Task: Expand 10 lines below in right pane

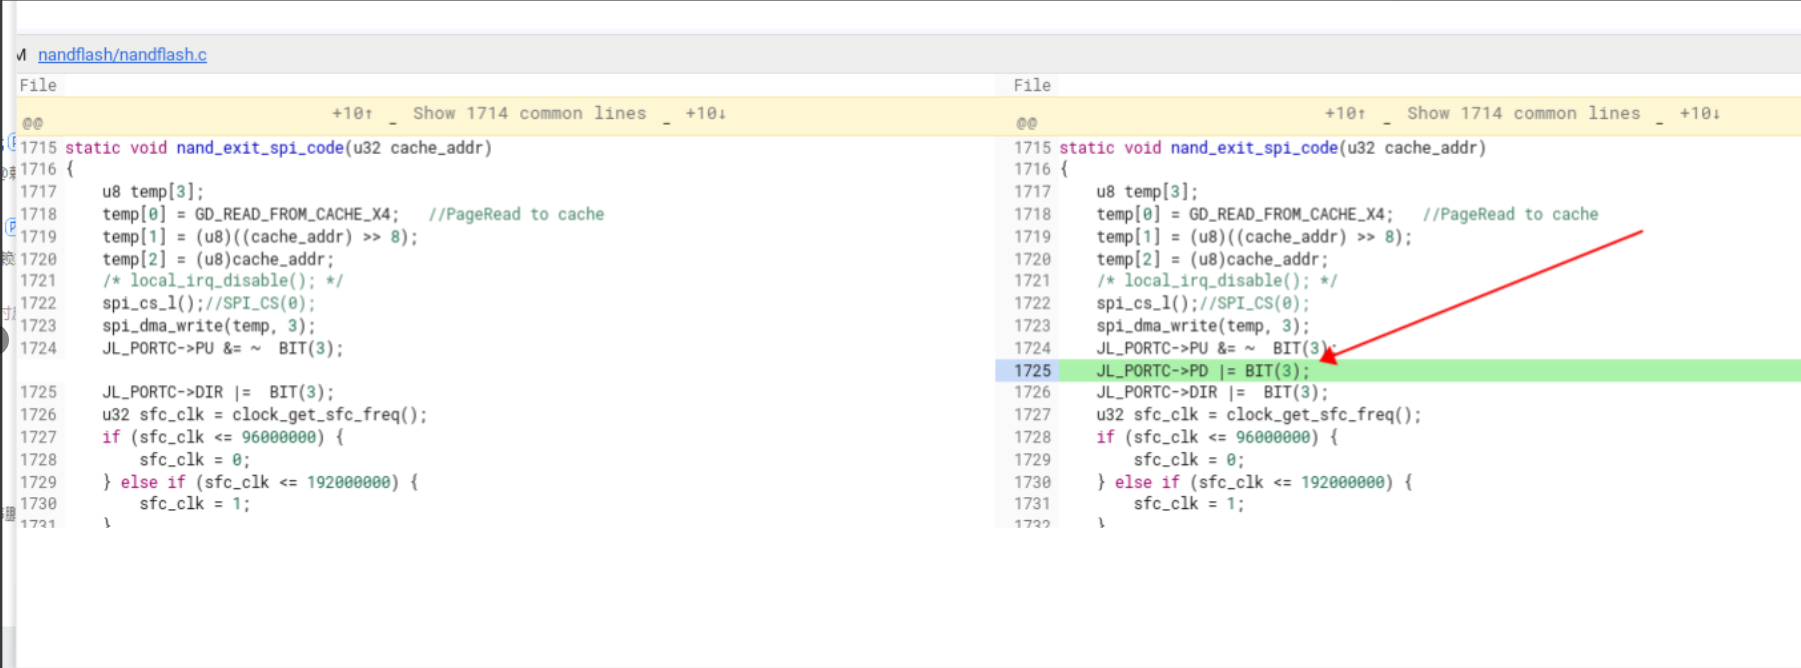Action: click(1699, 114)
